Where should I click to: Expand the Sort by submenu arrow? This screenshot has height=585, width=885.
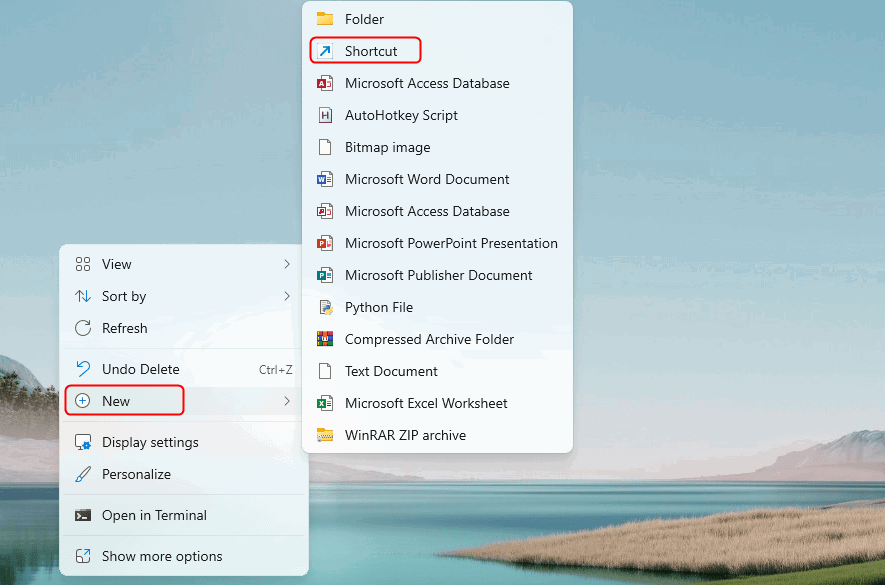tap(287, 296)
